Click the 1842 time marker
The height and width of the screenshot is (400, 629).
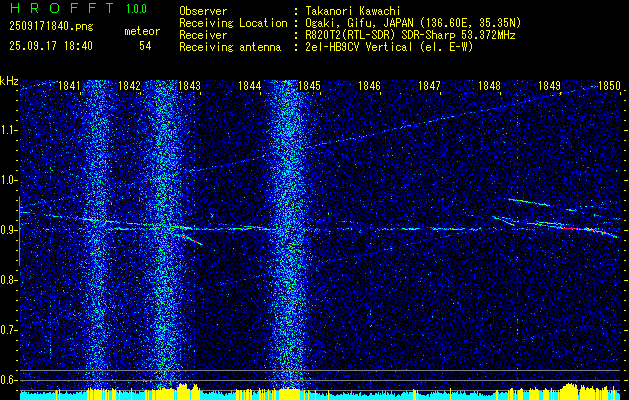click(130, 85)
